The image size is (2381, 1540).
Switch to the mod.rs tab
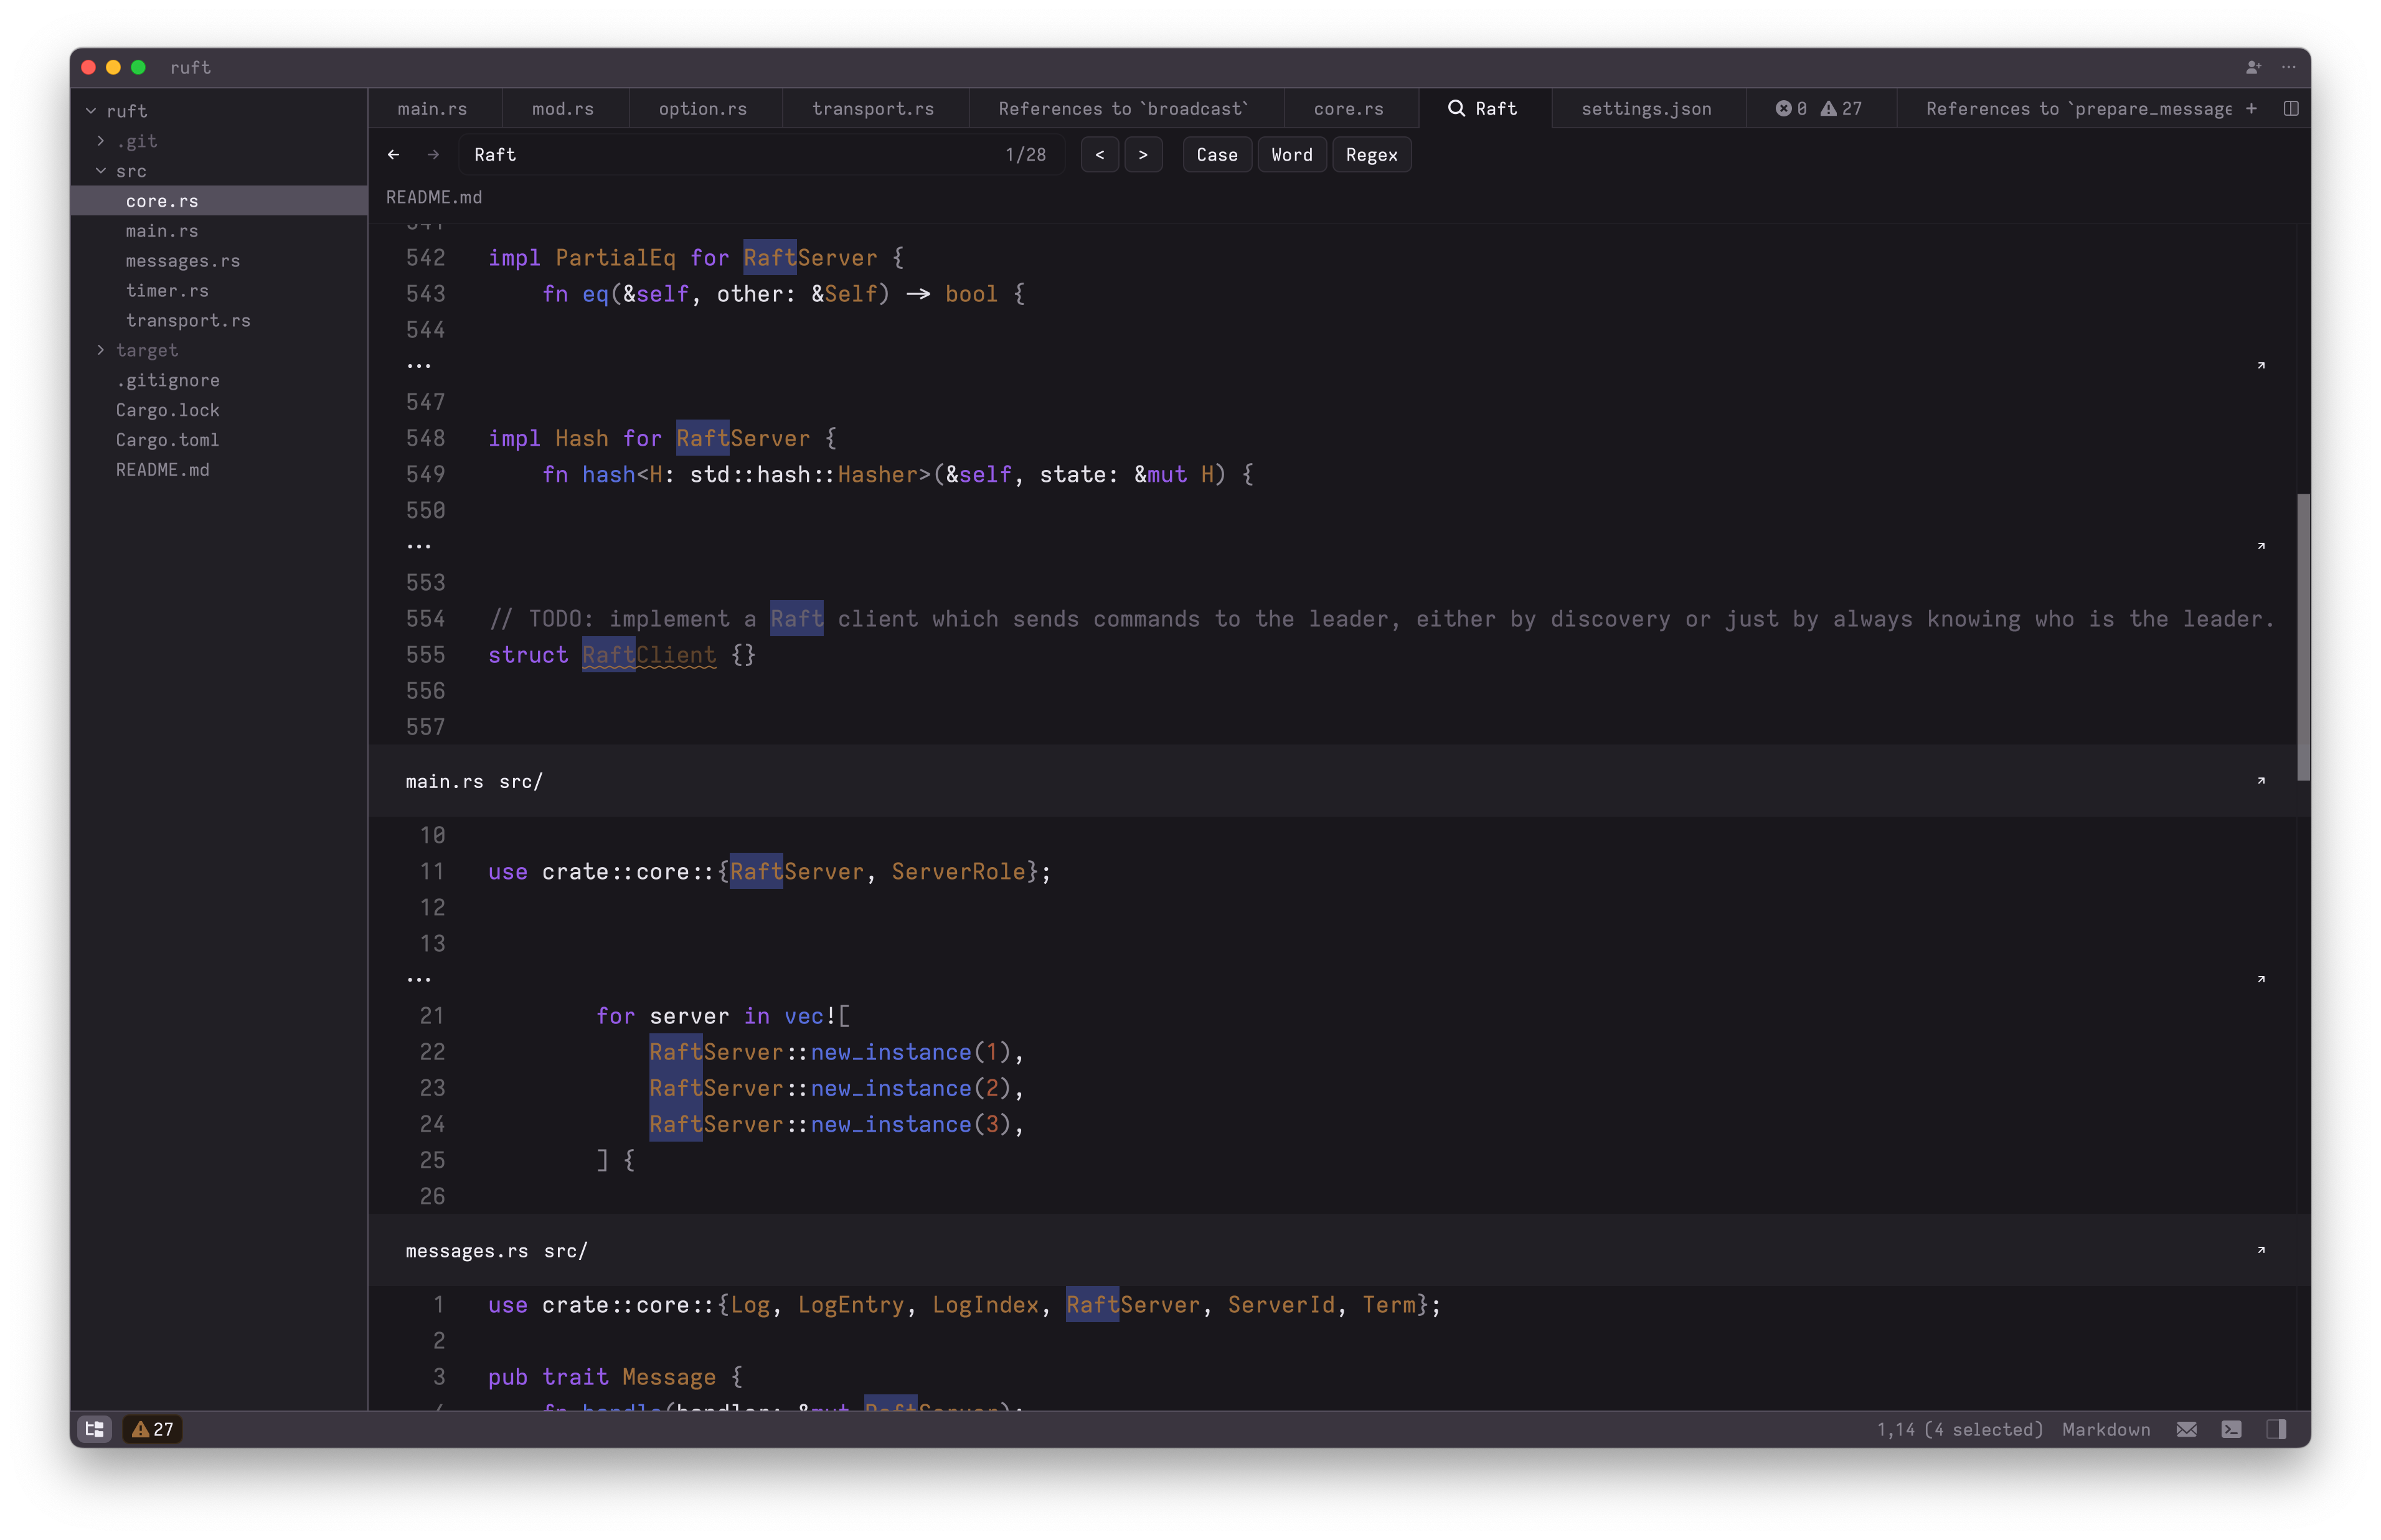click(x=563, y=108)
